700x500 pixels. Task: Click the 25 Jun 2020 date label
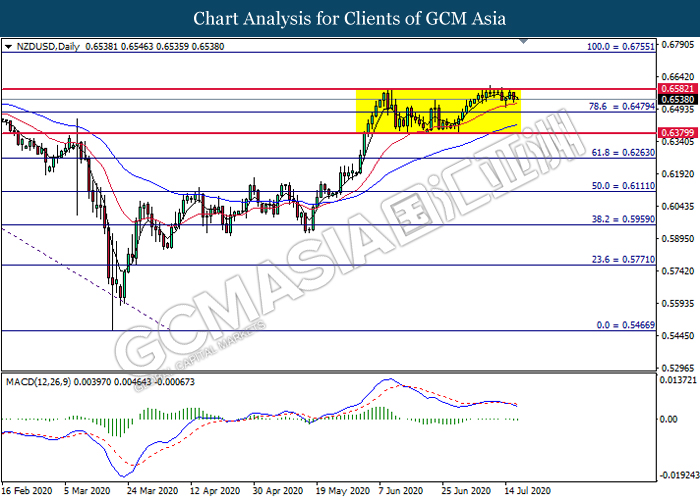[x=466, y=491]
